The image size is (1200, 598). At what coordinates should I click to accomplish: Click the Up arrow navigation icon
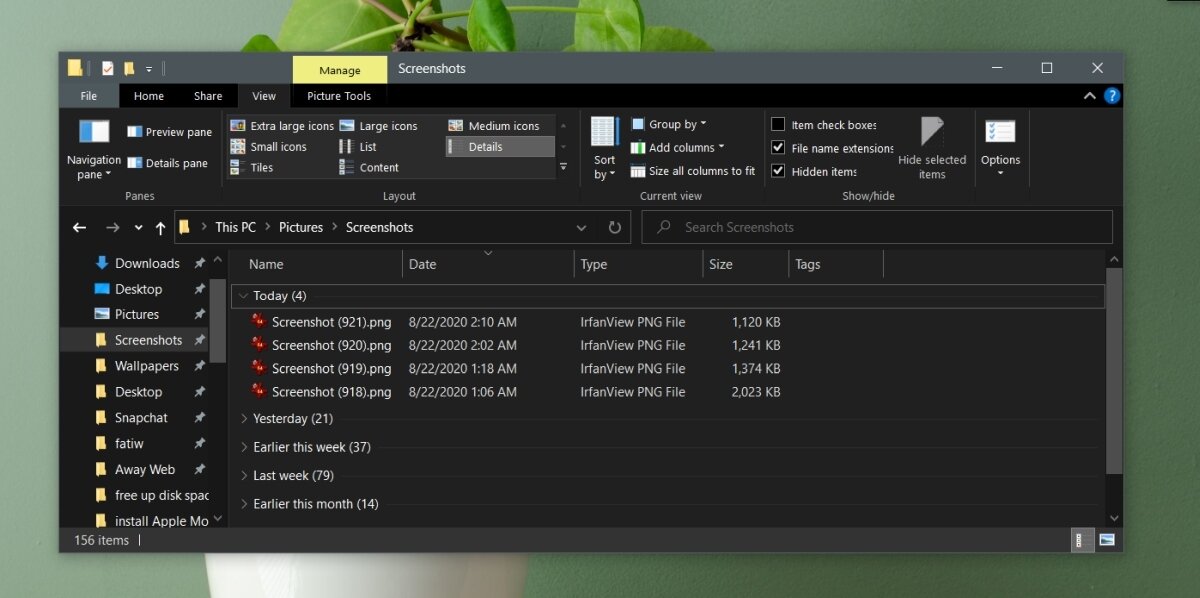click(160, 228)
